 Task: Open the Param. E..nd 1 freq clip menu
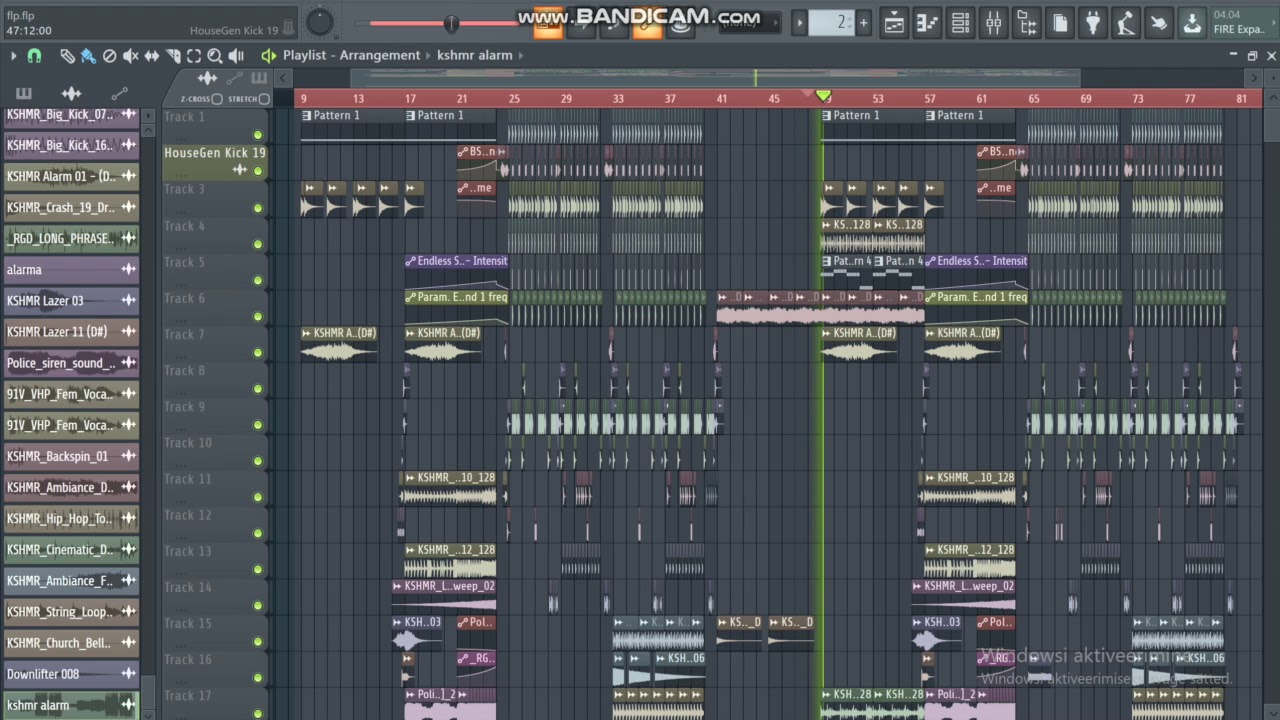(410, 297)
